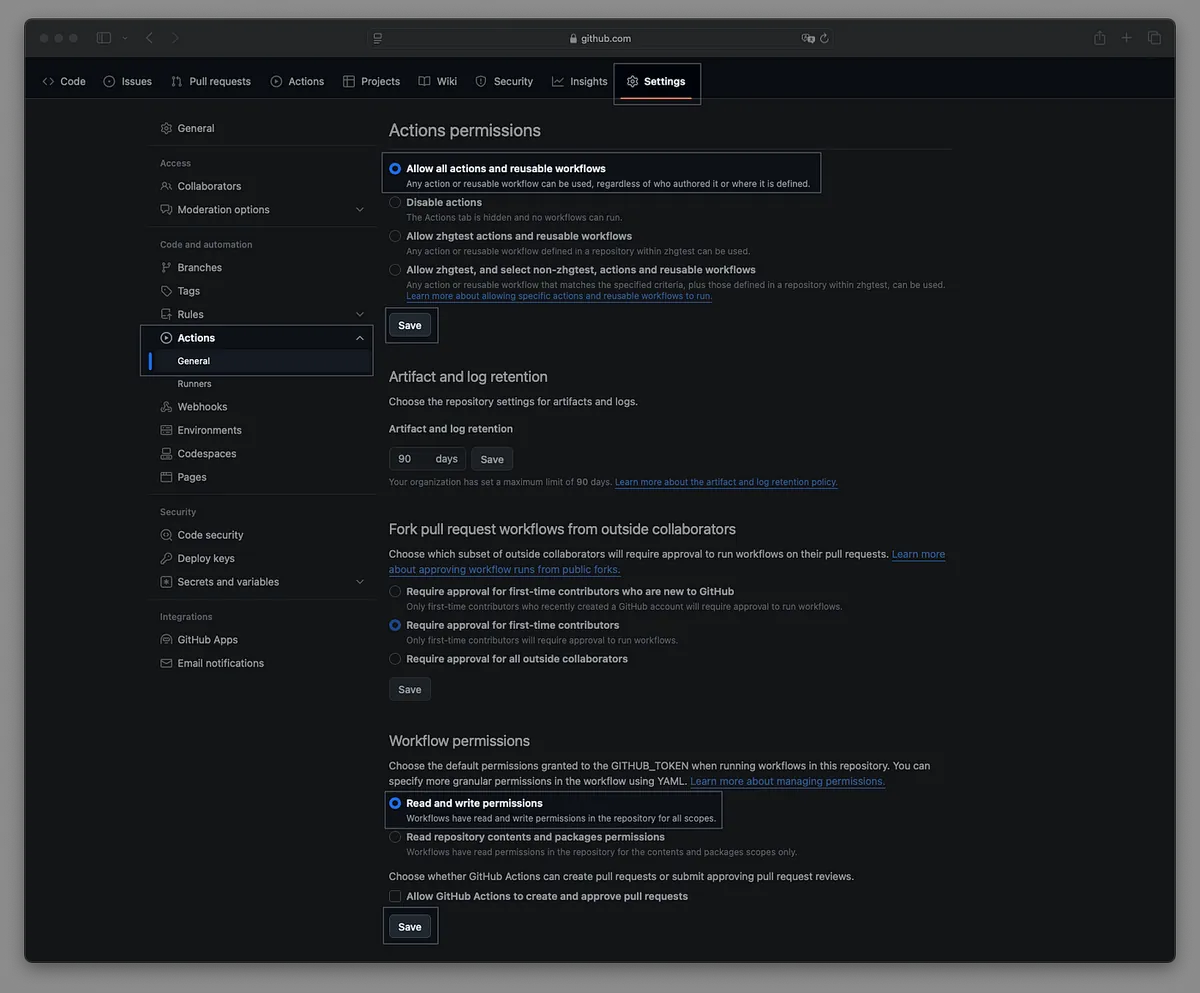Select Require approval for all outside collaborators

tap(395, 659)
